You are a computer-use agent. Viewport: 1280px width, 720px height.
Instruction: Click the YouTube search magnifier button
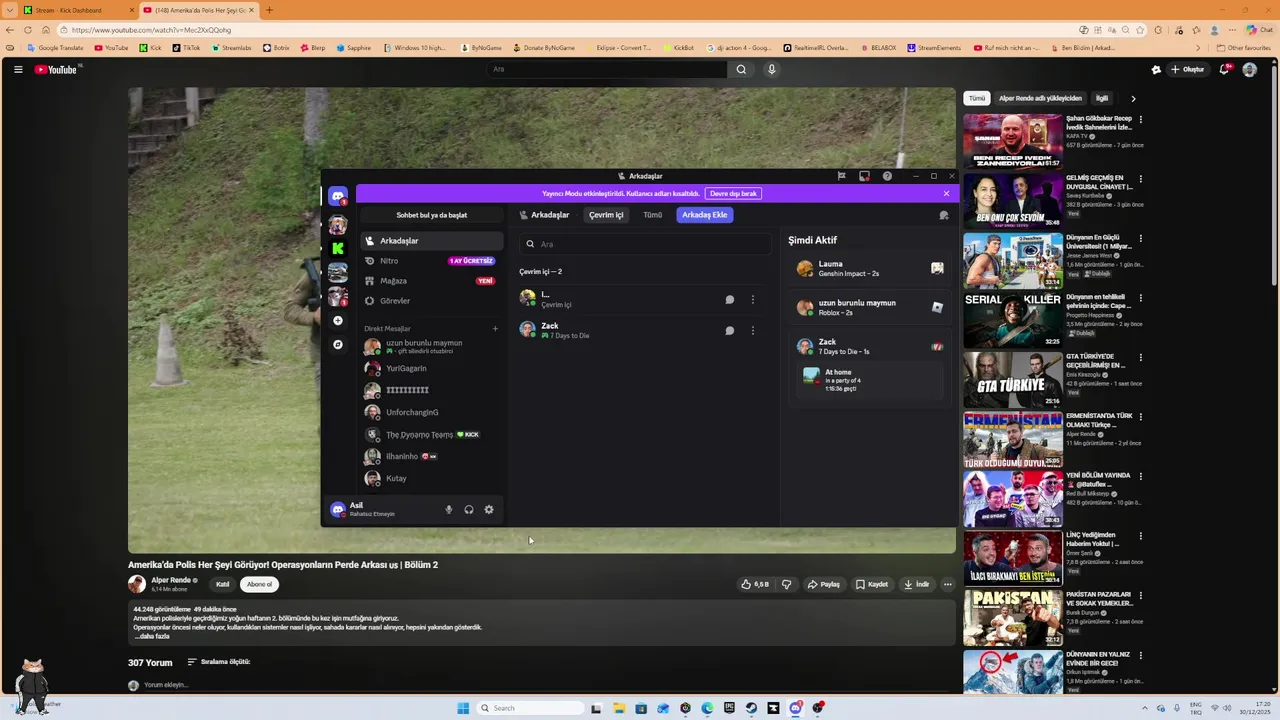point(741,70)
